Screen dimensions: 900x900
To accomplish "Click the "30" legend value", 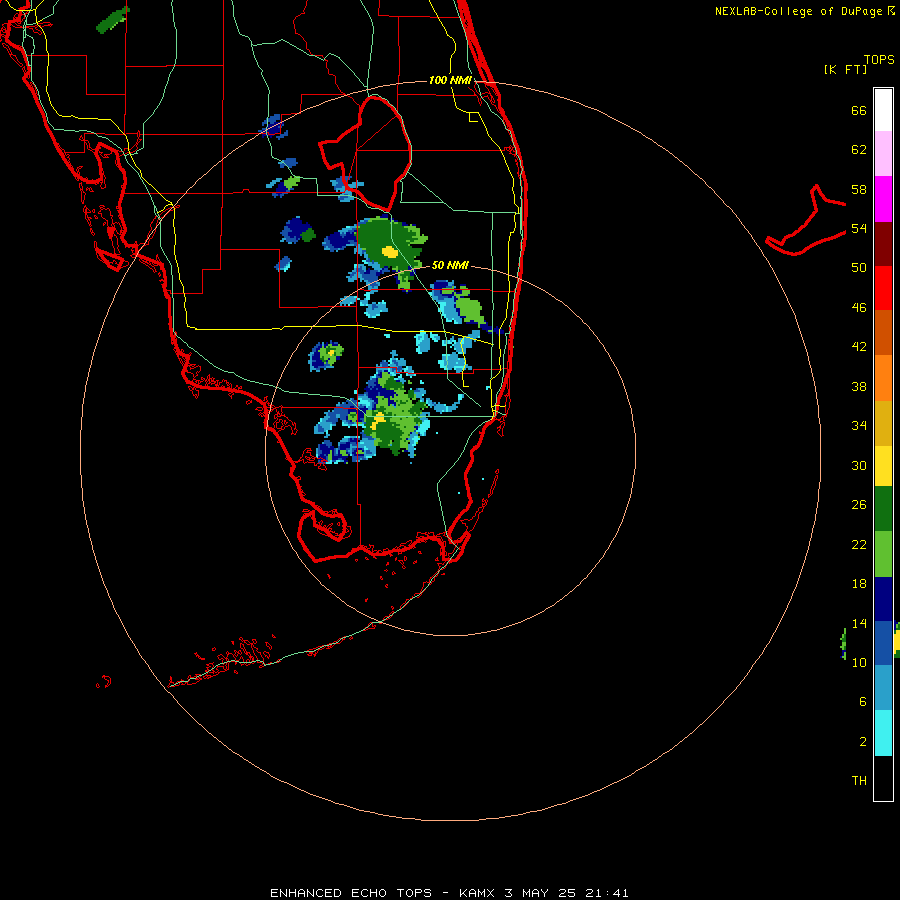I will 859,465.
